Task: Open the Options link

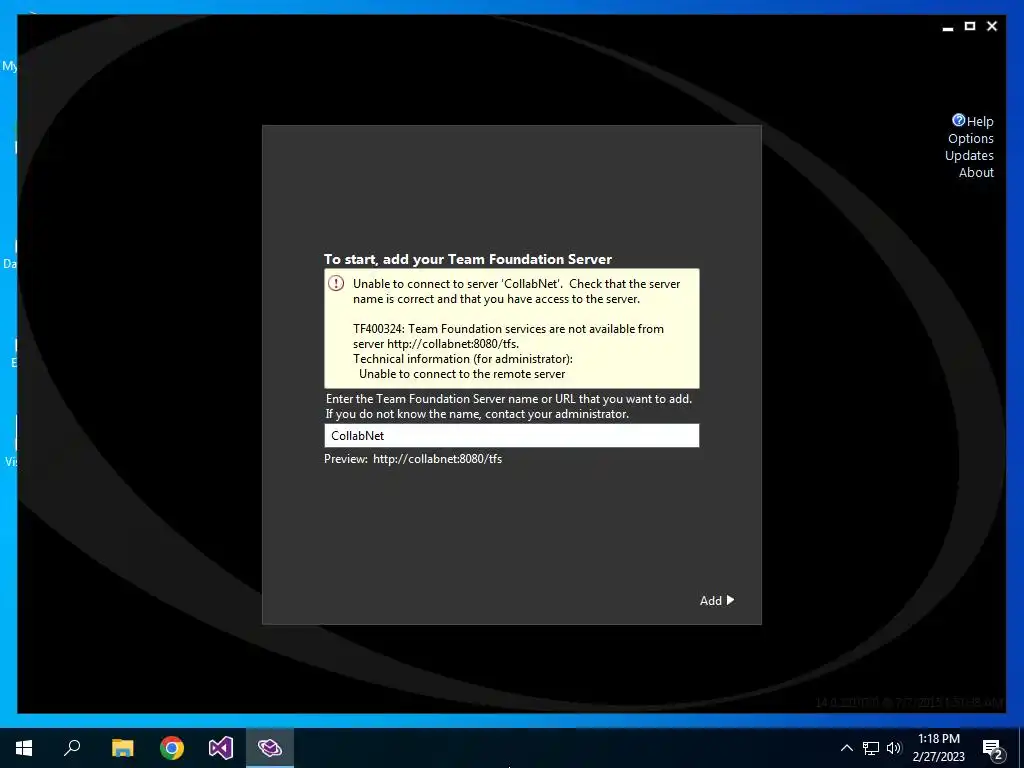Action: 970,138
